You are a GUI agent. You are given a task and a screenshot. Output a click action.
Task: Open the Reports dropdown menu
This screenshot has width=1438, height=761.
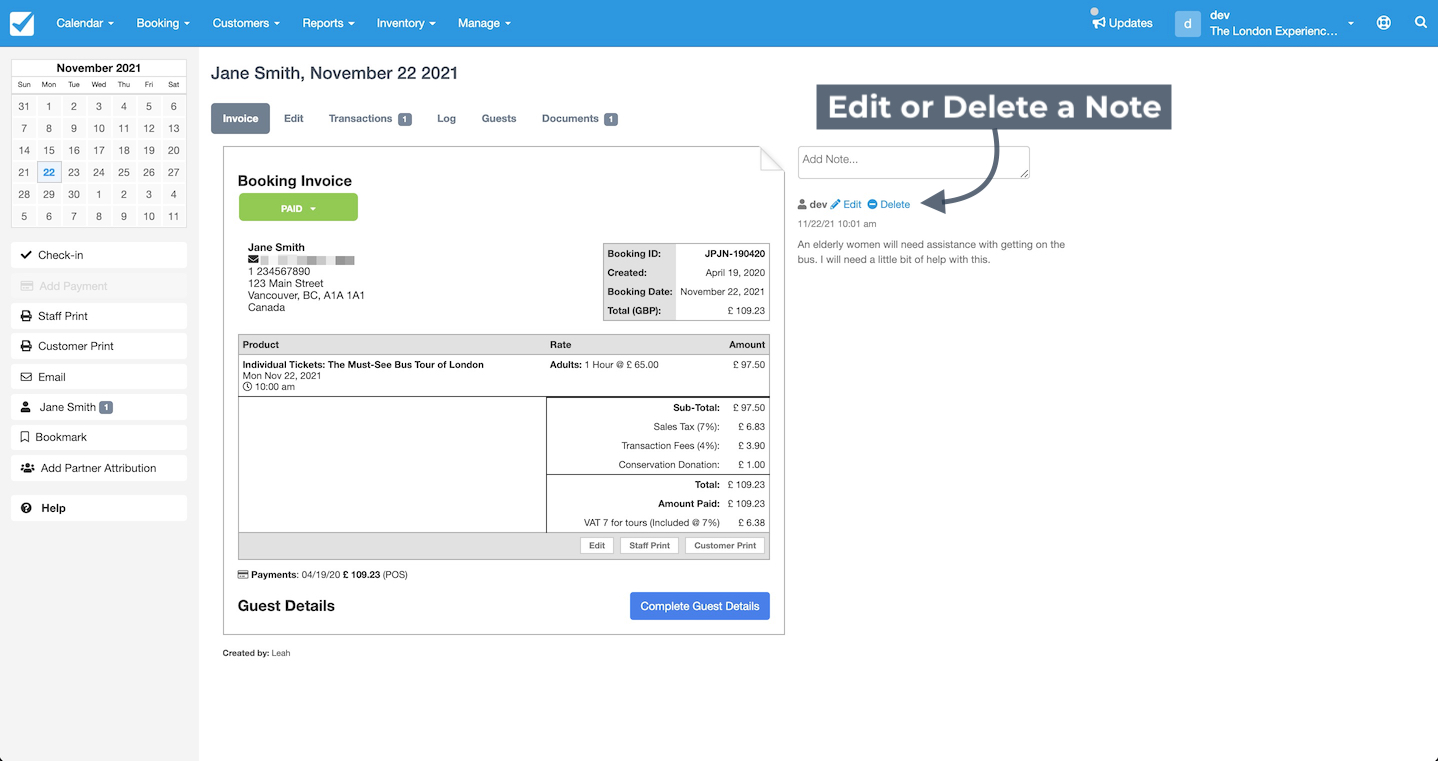coord(329,23)
